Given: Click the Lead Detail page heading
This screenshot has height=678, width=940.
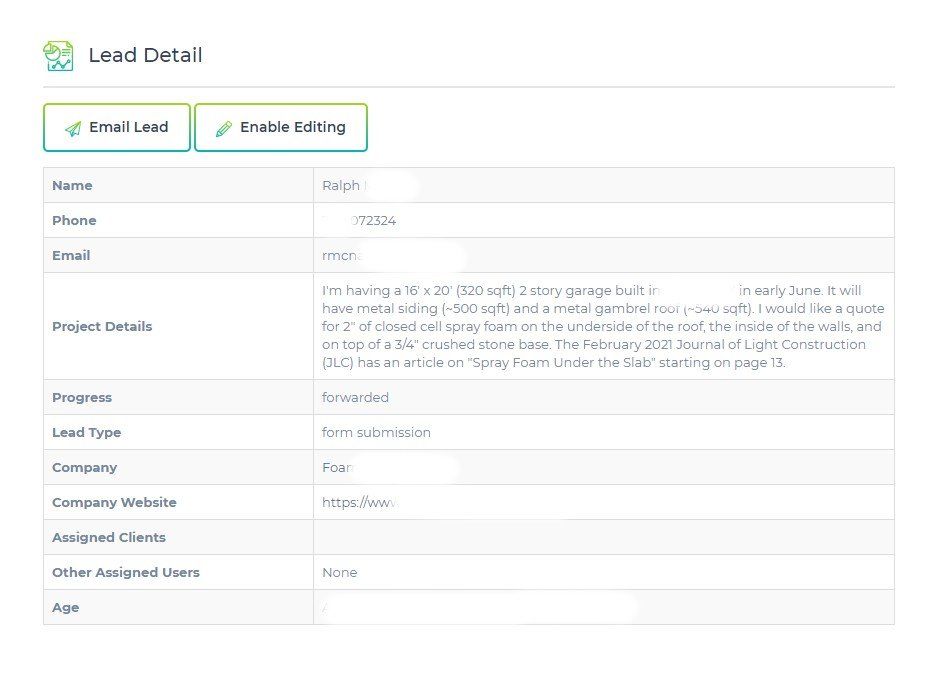Looking at the screenshot, I should [x=145, y=55].
